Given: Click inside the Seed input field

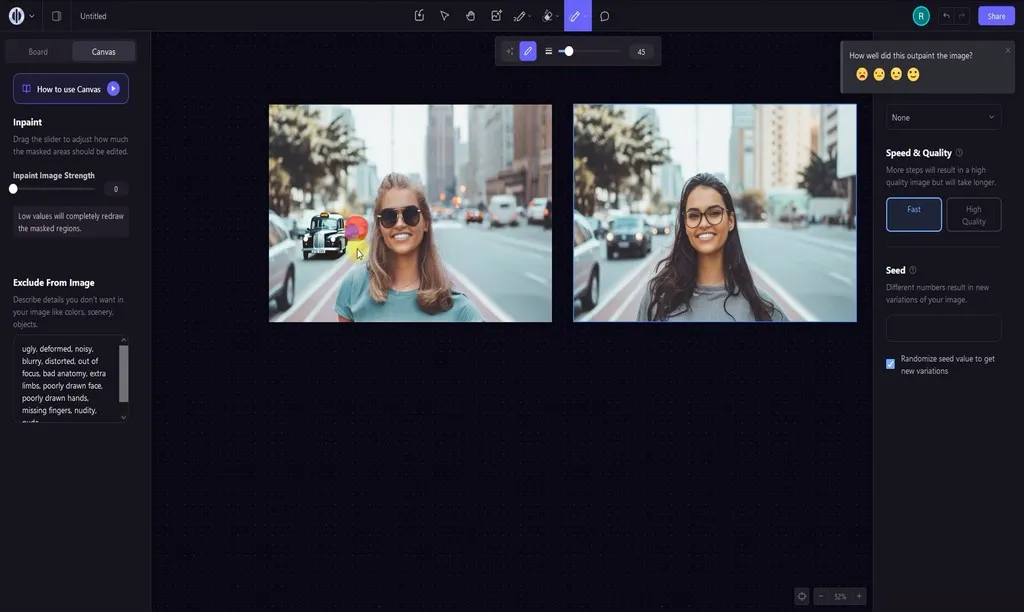Looking at the screenshot, I should click(x=941, y=328).
